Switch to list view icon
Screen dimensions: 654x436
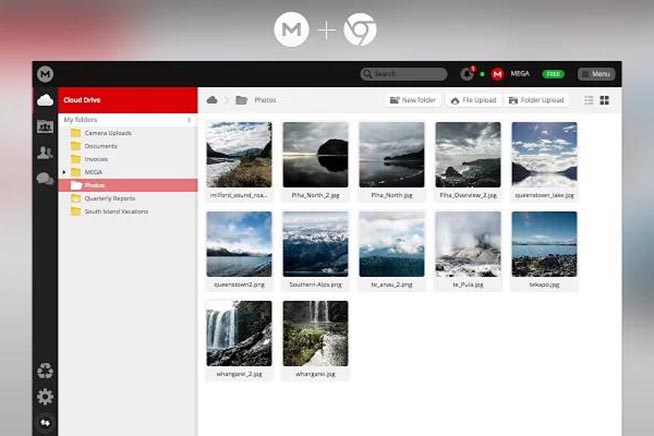[x=589, y=100]
